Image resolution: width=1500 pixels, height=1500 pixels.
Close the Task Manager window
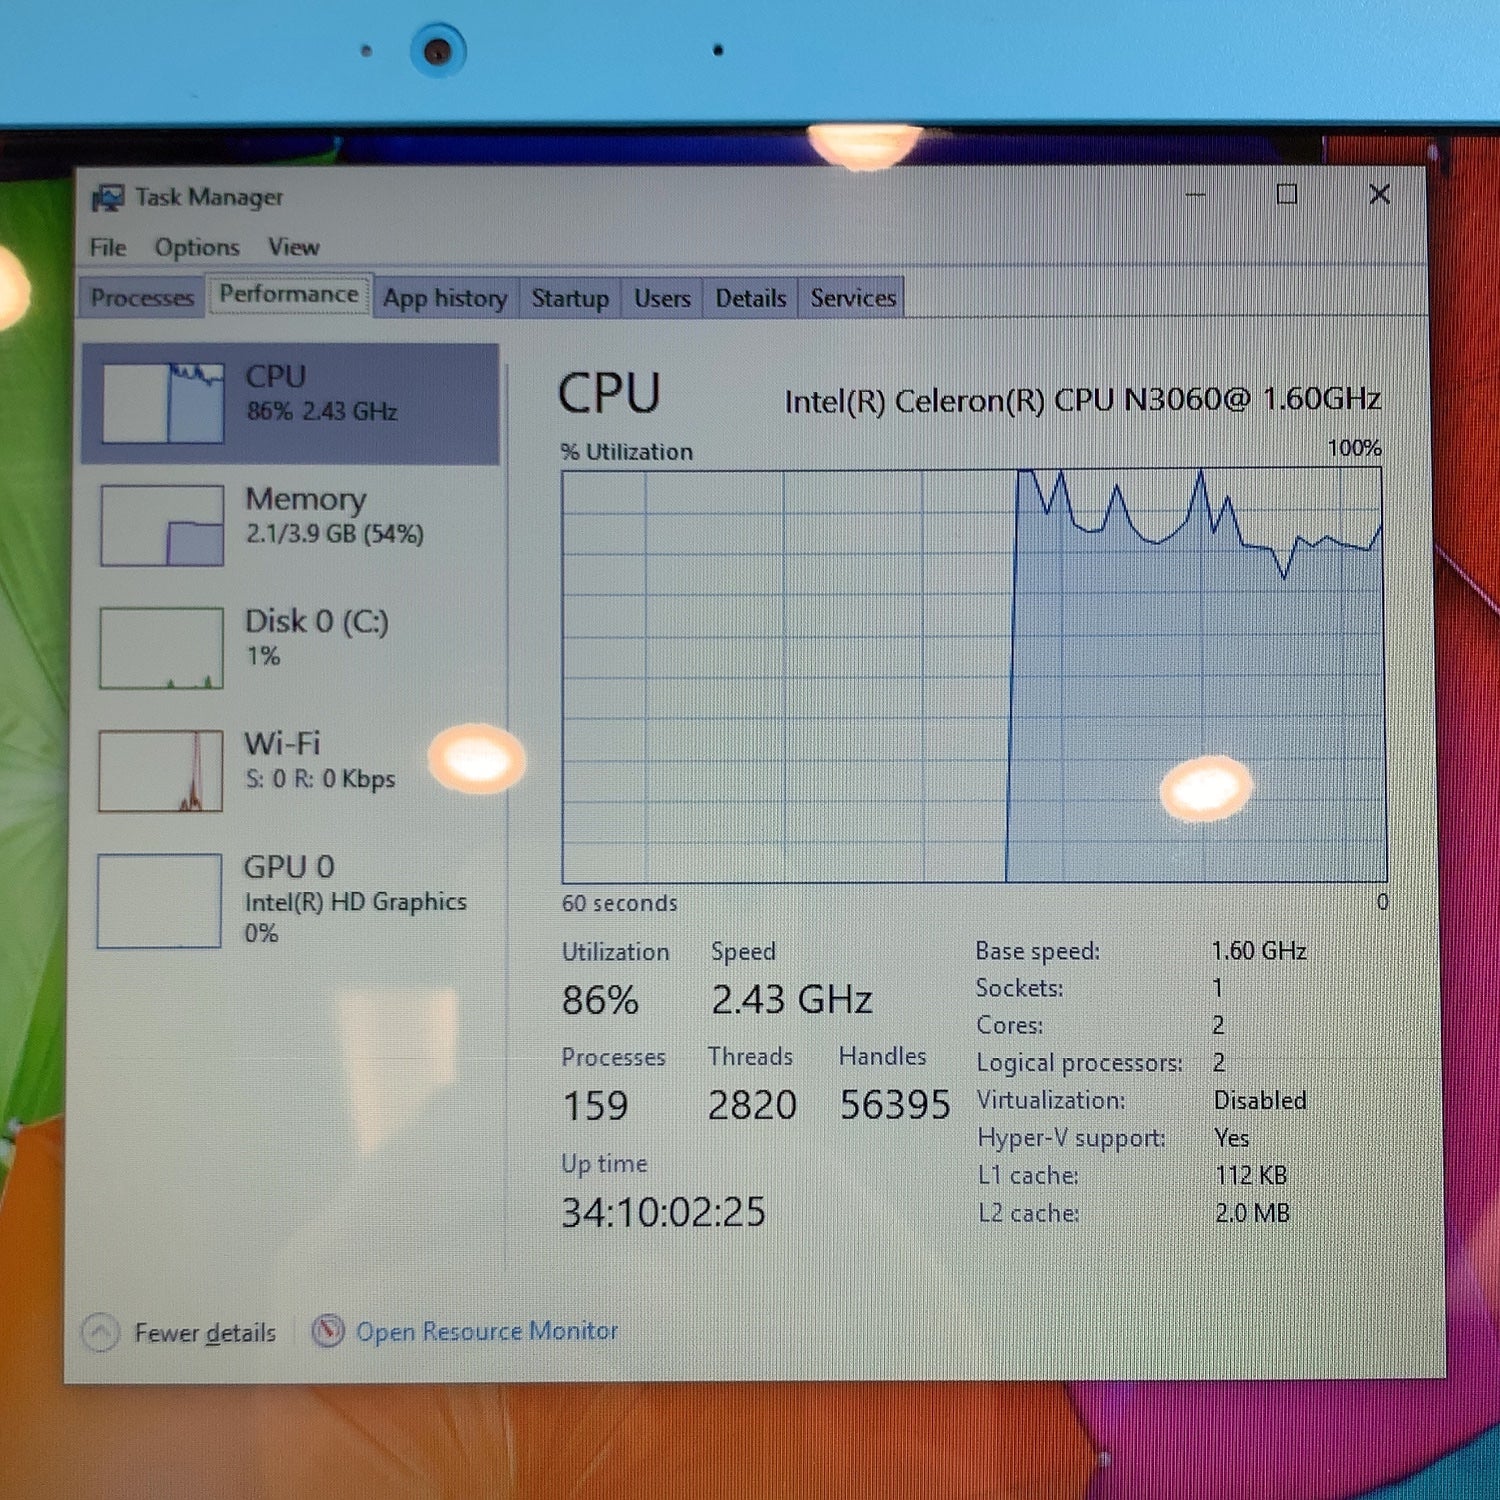click(x=1379, y=194)
